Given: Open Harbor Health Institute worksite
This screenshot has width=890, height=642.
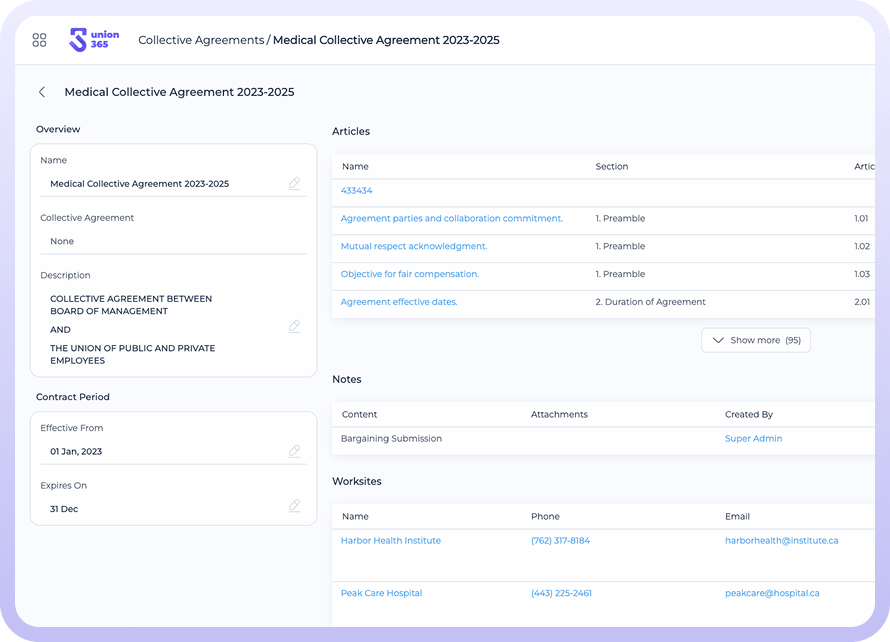Looking at the screenshot, I should [x=390, y=541].
